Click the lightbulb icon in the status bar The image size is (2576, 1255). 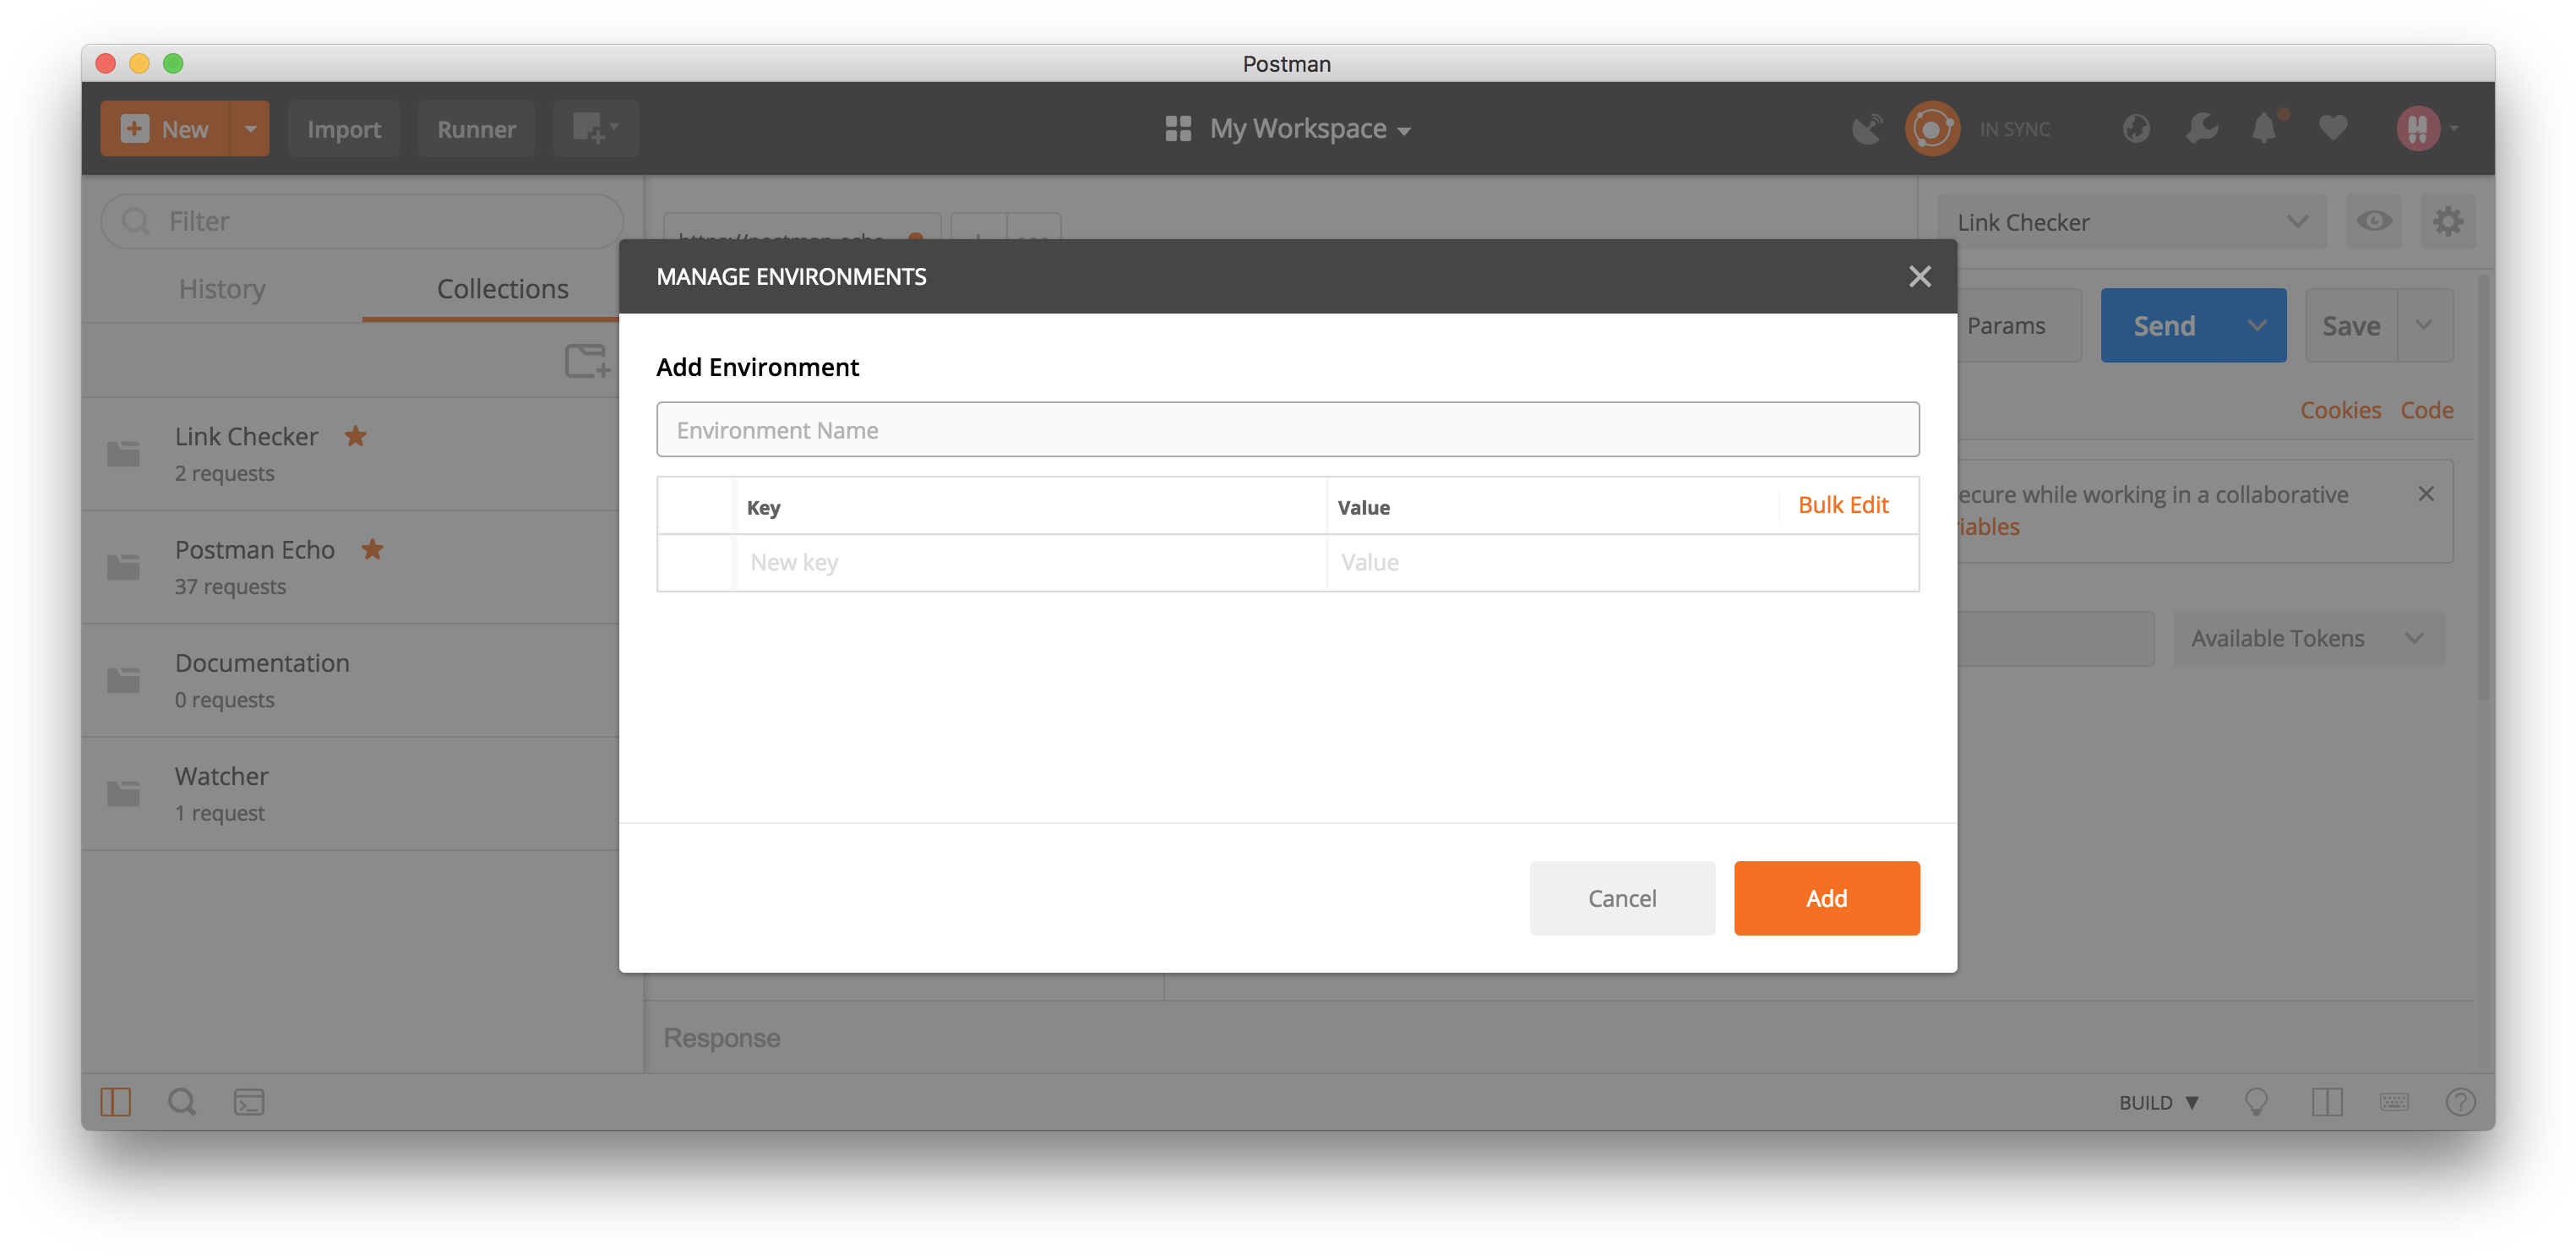coord(2256,1101)
